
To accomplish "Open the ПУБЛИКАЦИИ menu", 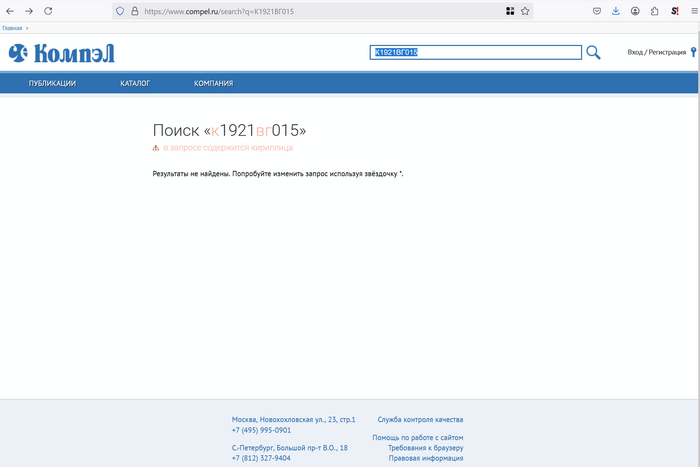I will coord(52,83).
